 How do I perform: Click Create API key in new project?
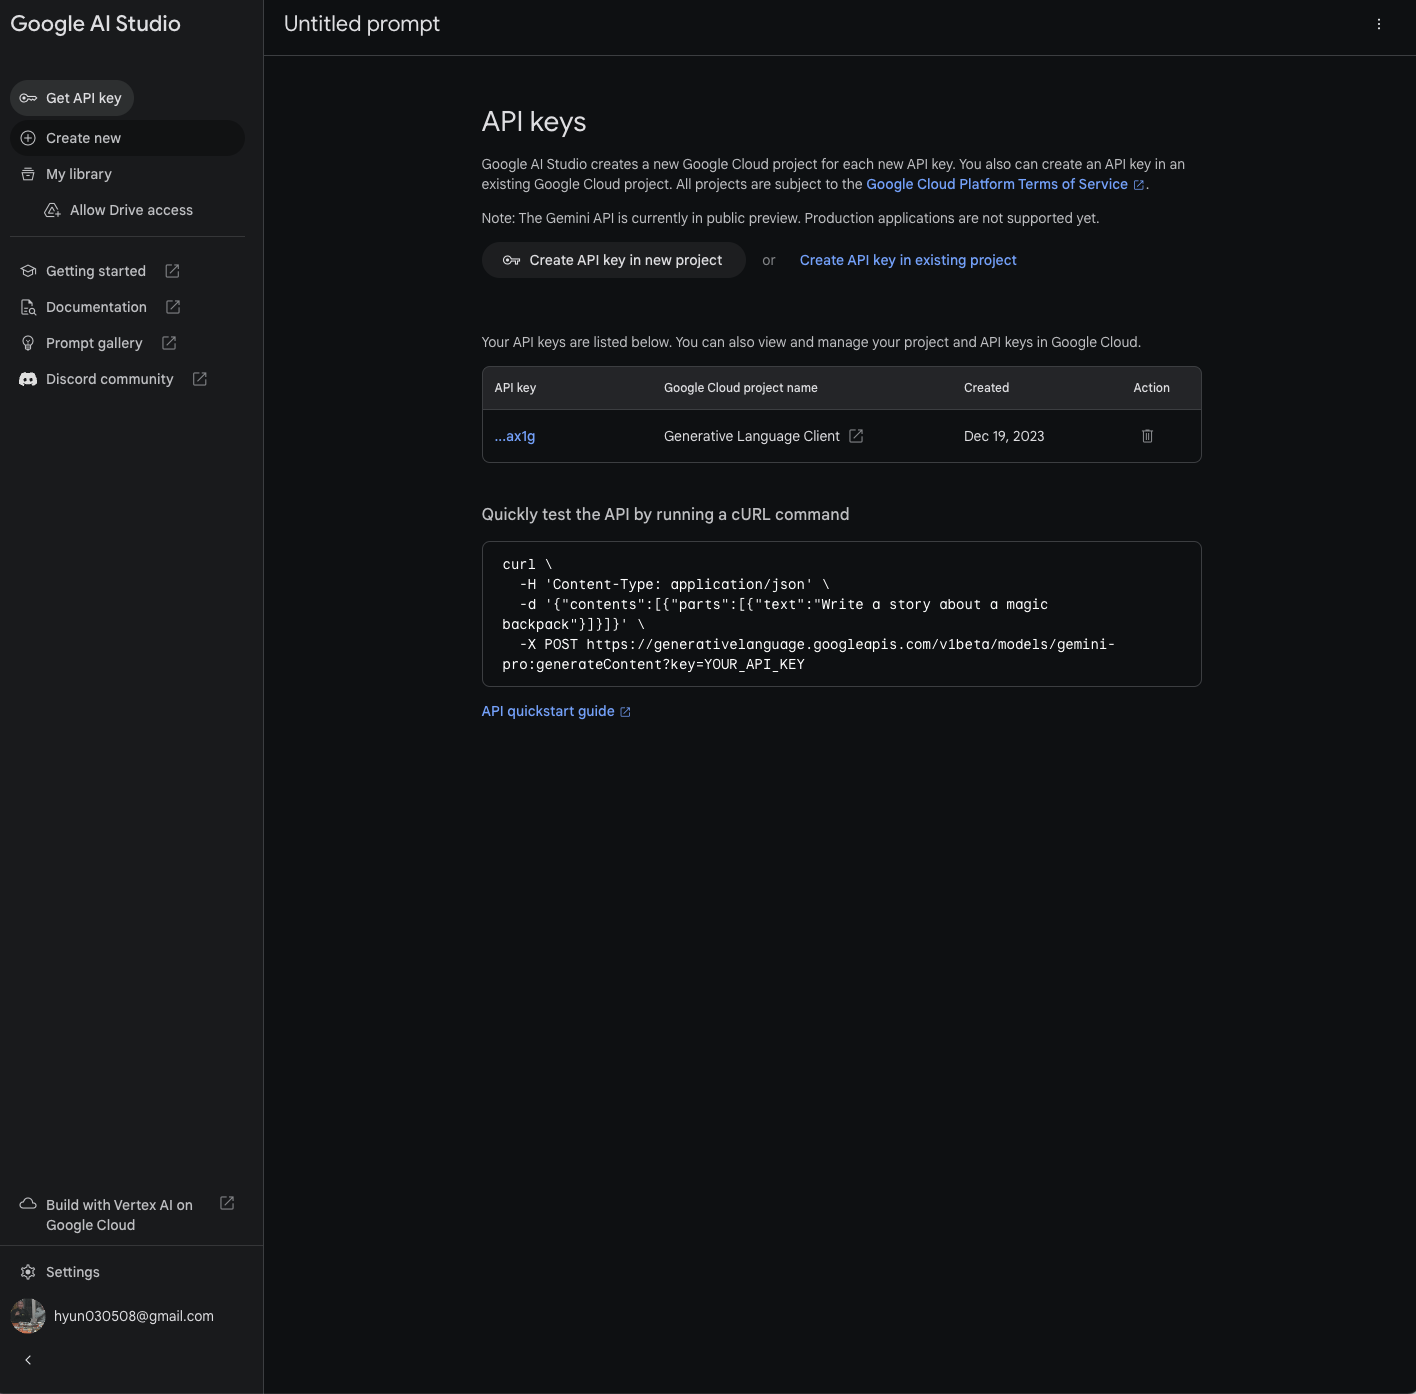tap(613, 260)
